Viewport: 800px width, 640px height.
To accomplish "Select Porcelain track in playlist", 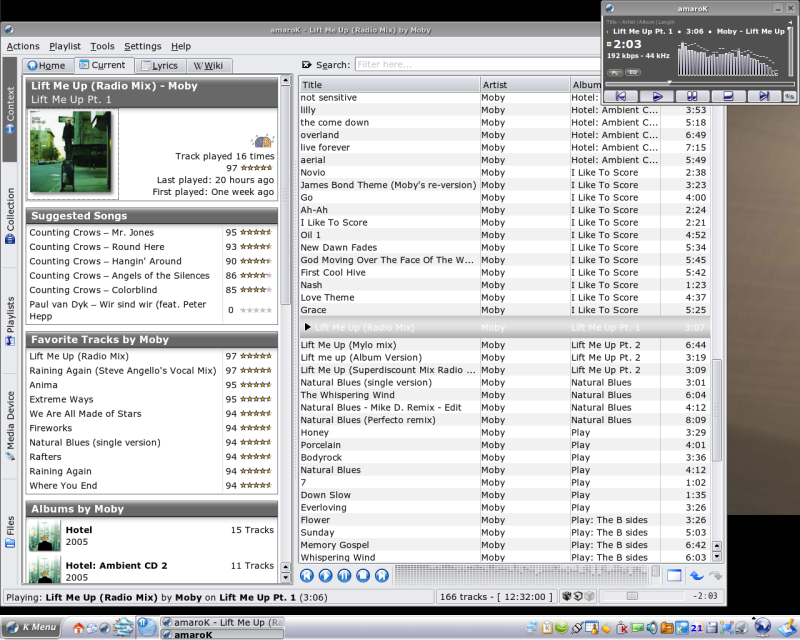I will click(x=503, y=445).
